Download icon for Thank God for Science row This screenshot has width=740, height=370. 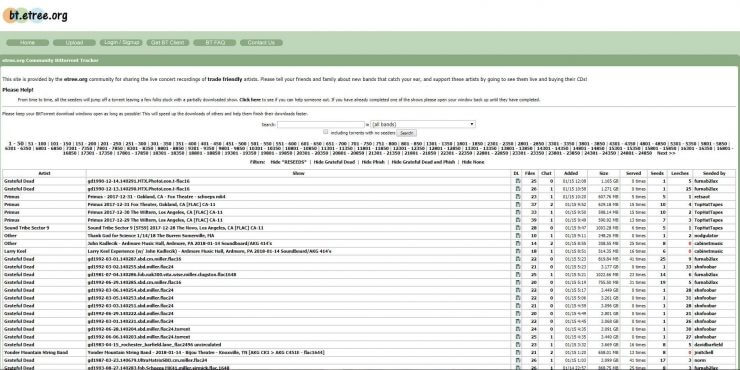(x=518, y=235)
